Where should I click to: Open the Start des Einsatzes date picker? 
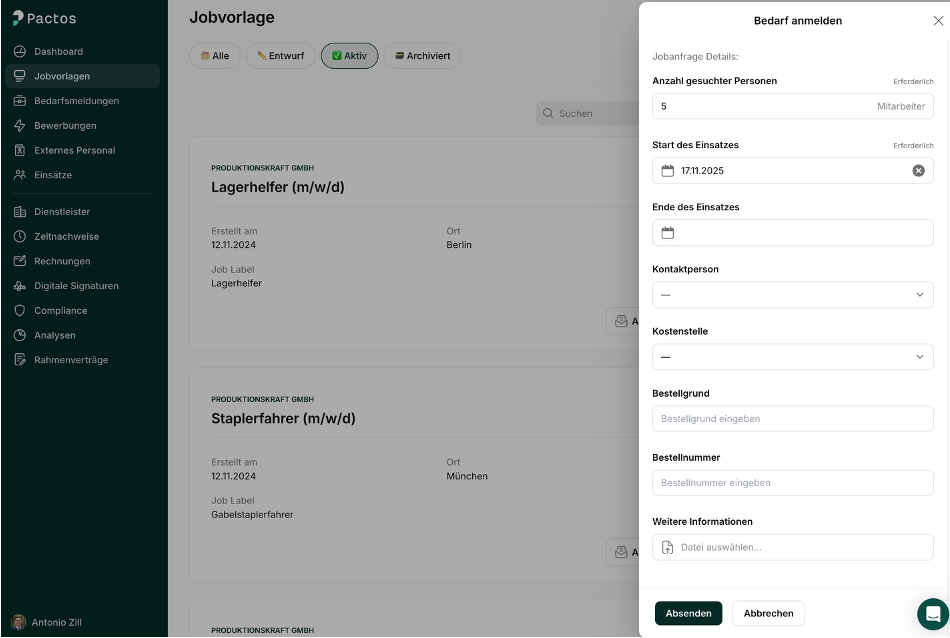click(668, 170)
